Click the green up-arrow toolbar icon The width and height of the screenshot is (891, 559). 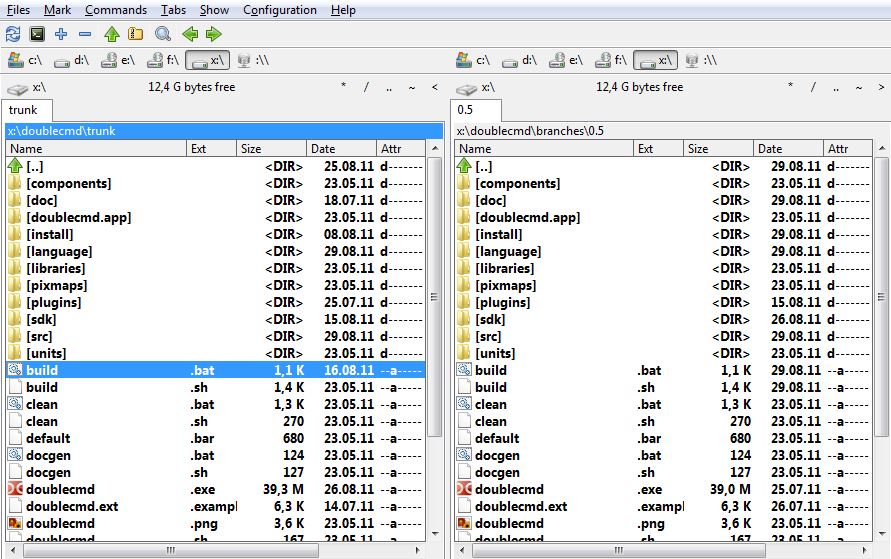[112, 35]
